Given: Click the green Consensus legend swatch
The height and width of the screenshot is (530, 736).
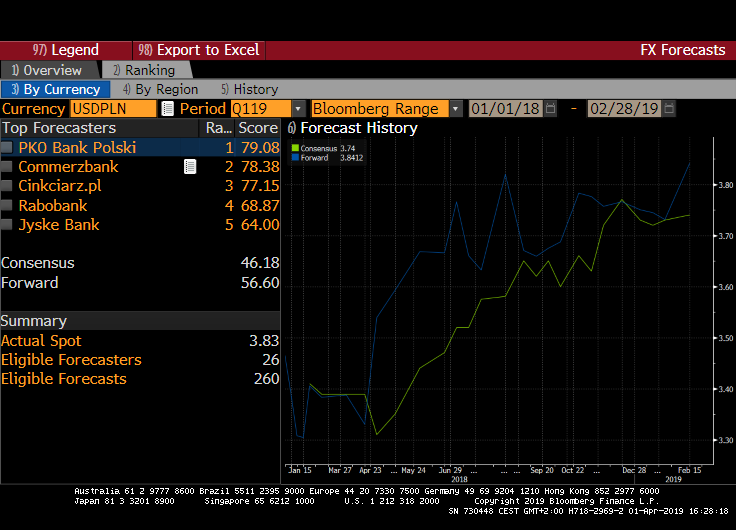Looking at the screenshot, I should pyautogui.click(x=295, y=148).
